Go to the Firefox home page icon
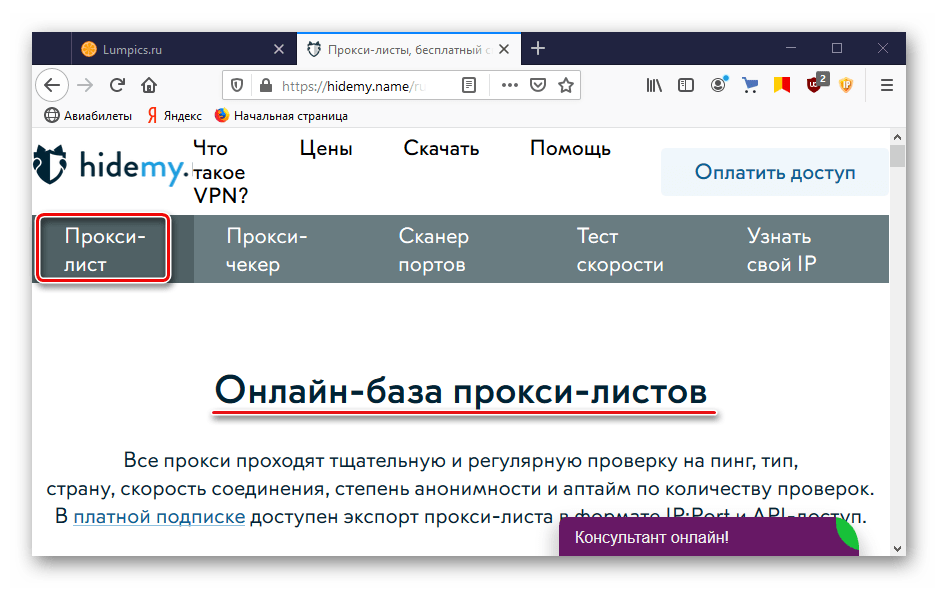The image size is (938, 593). [x=149, y=86]
